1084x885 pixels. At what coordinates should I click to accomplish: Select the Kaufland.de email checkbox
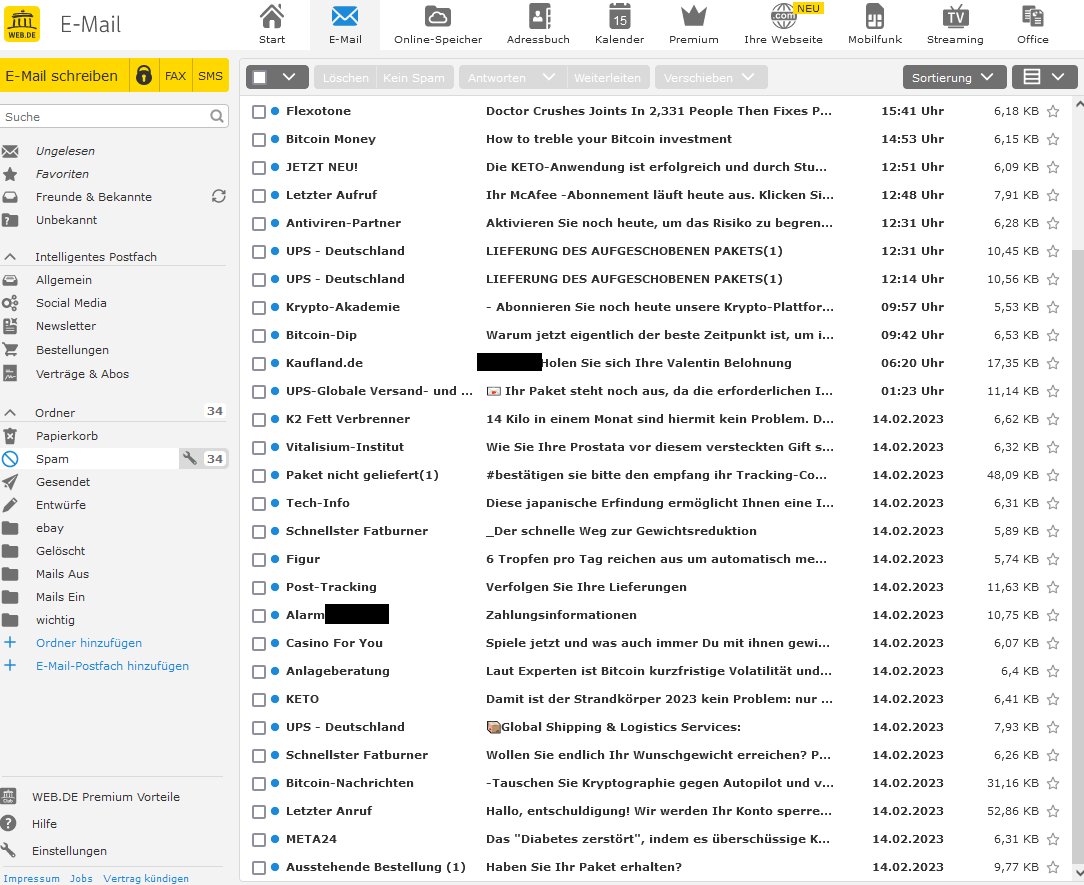(x=259, y=364)
